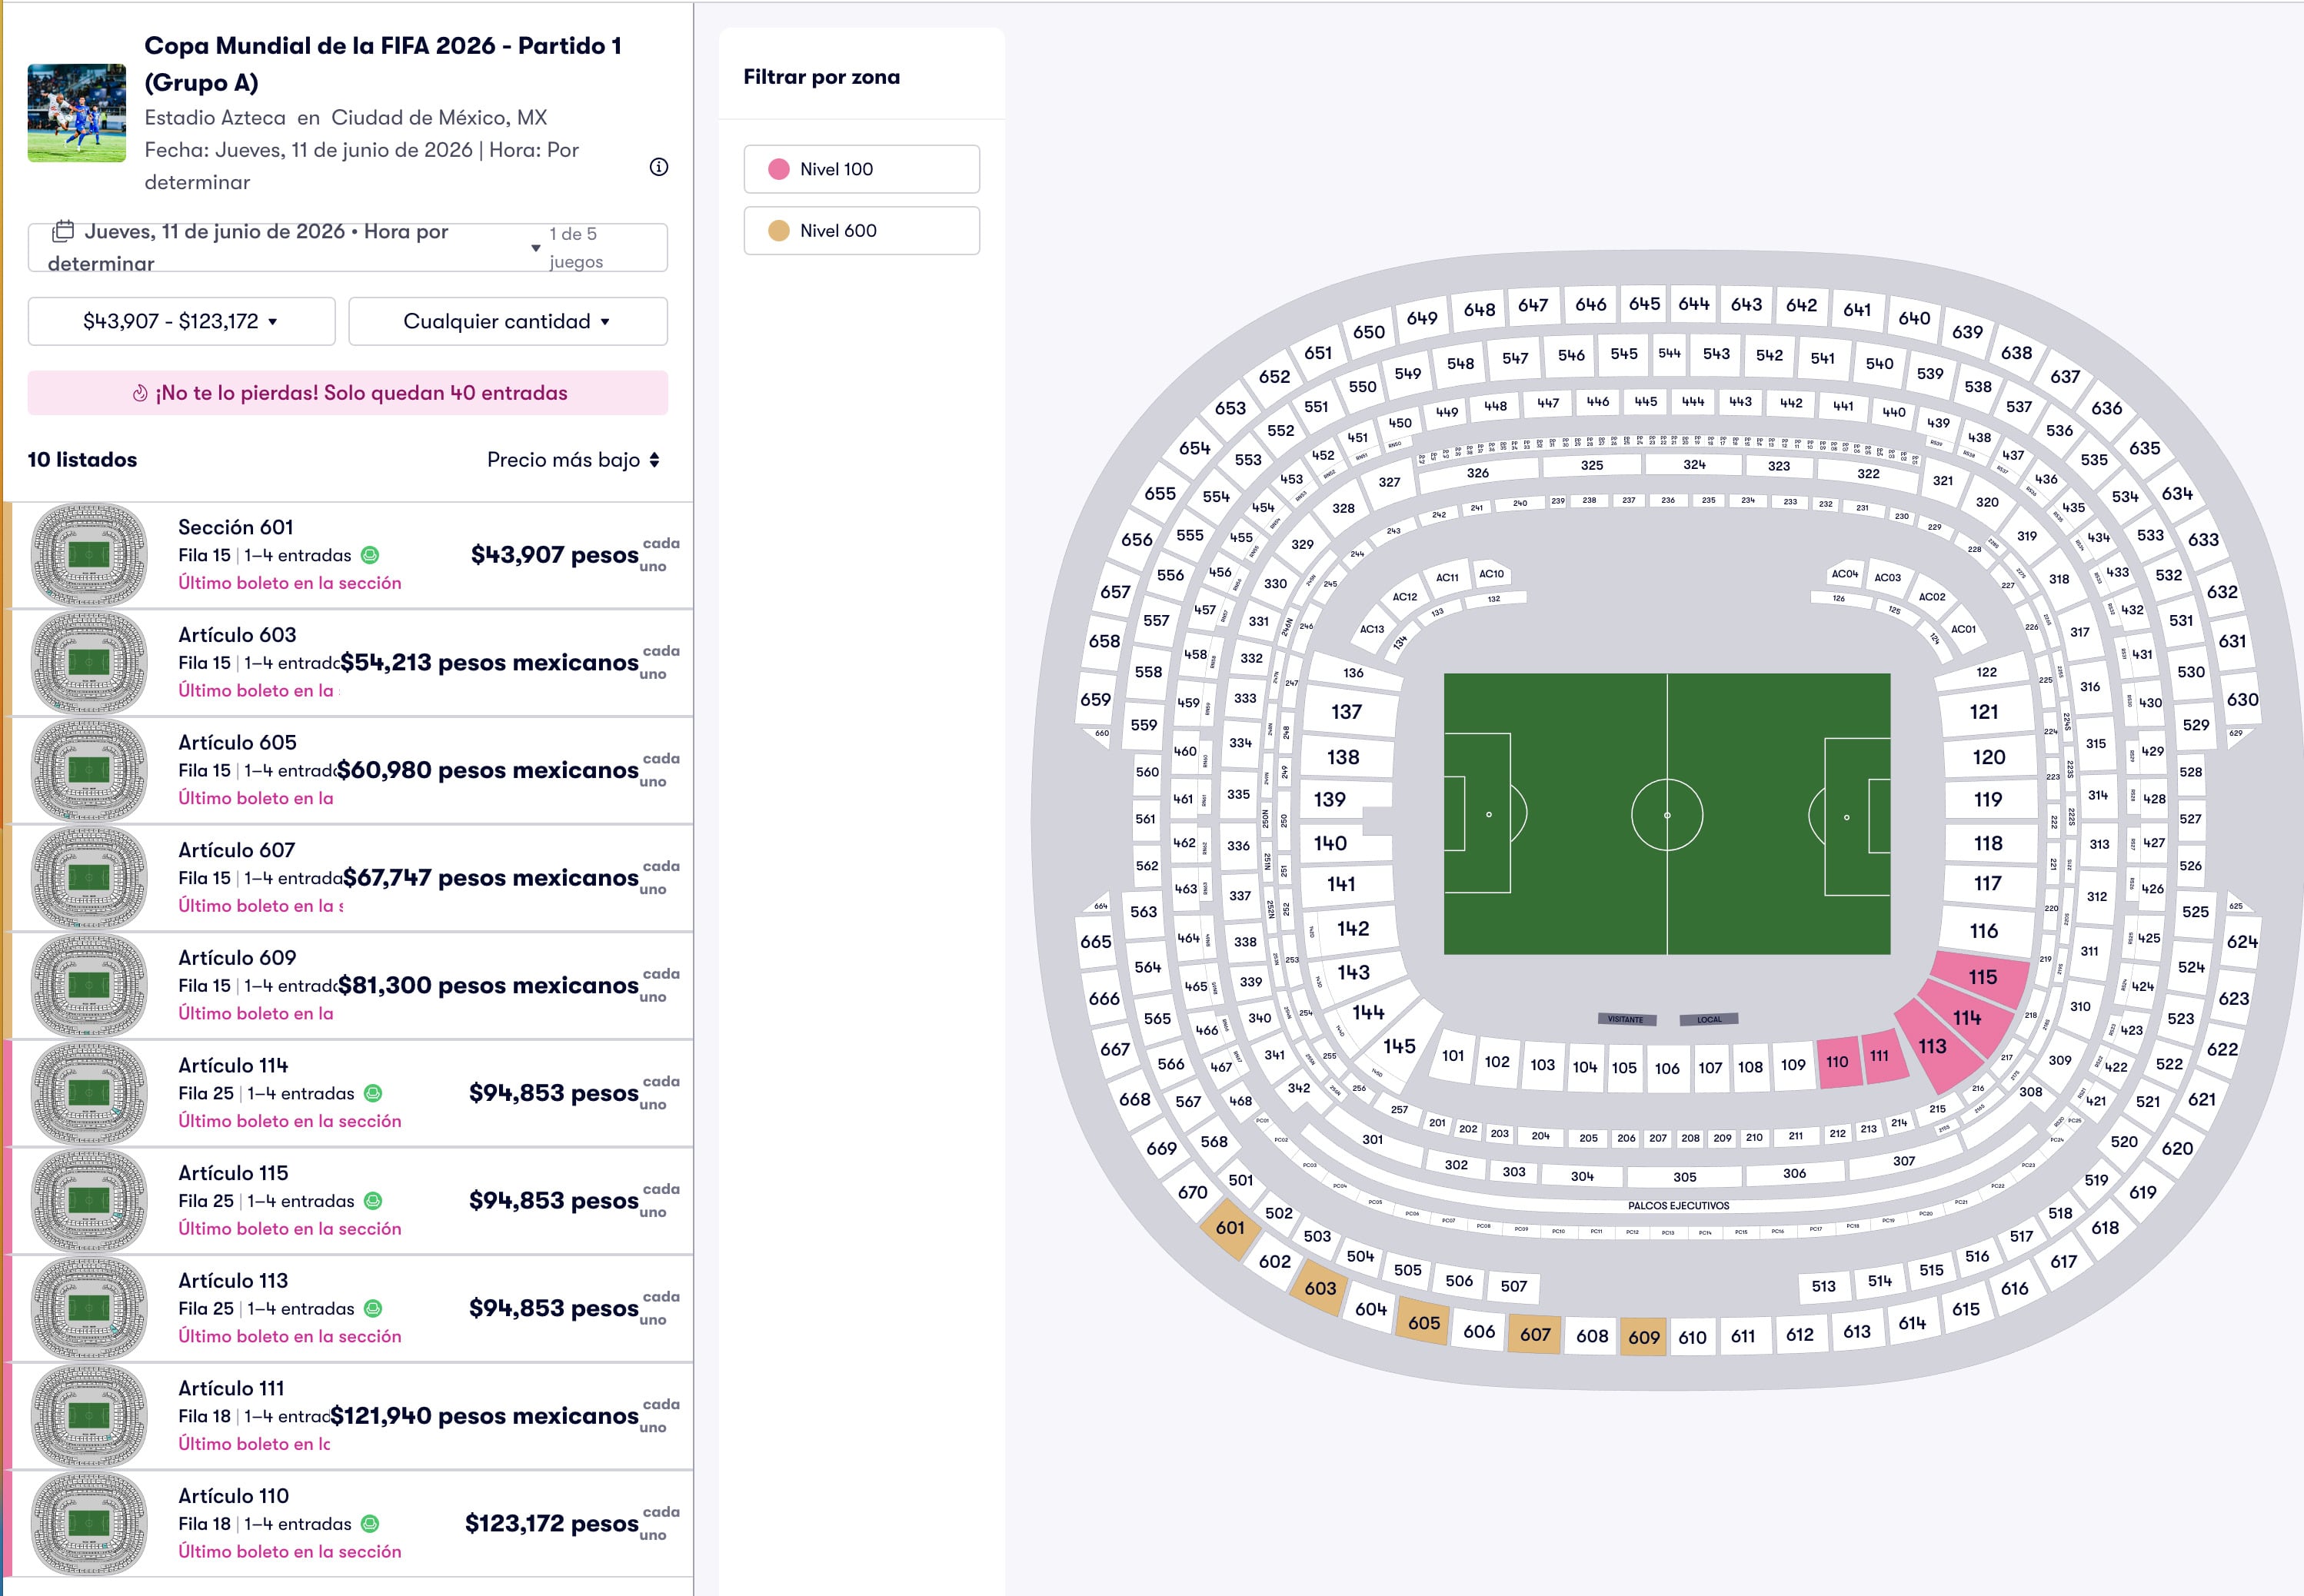Click the sort arrows beside Precio más bajo

pos(654,460)
